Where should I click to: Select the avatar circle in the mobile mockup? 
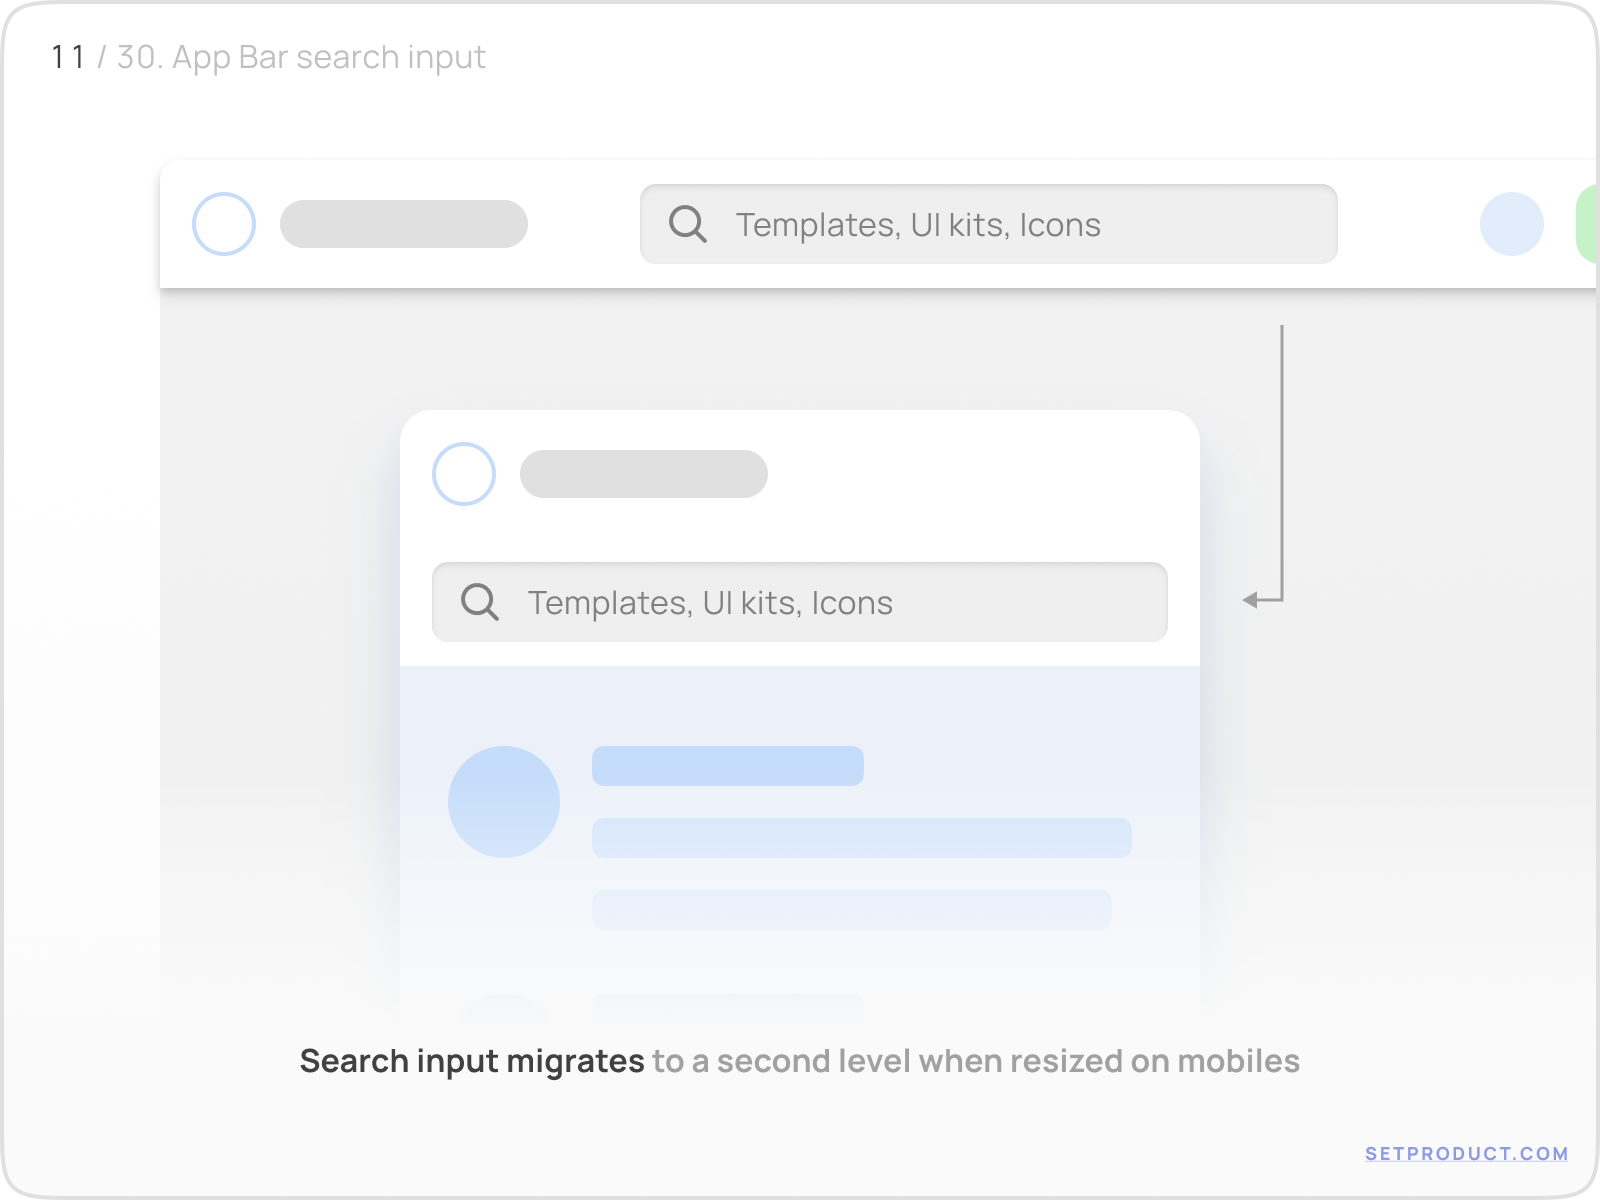click(x=464, y=475)
